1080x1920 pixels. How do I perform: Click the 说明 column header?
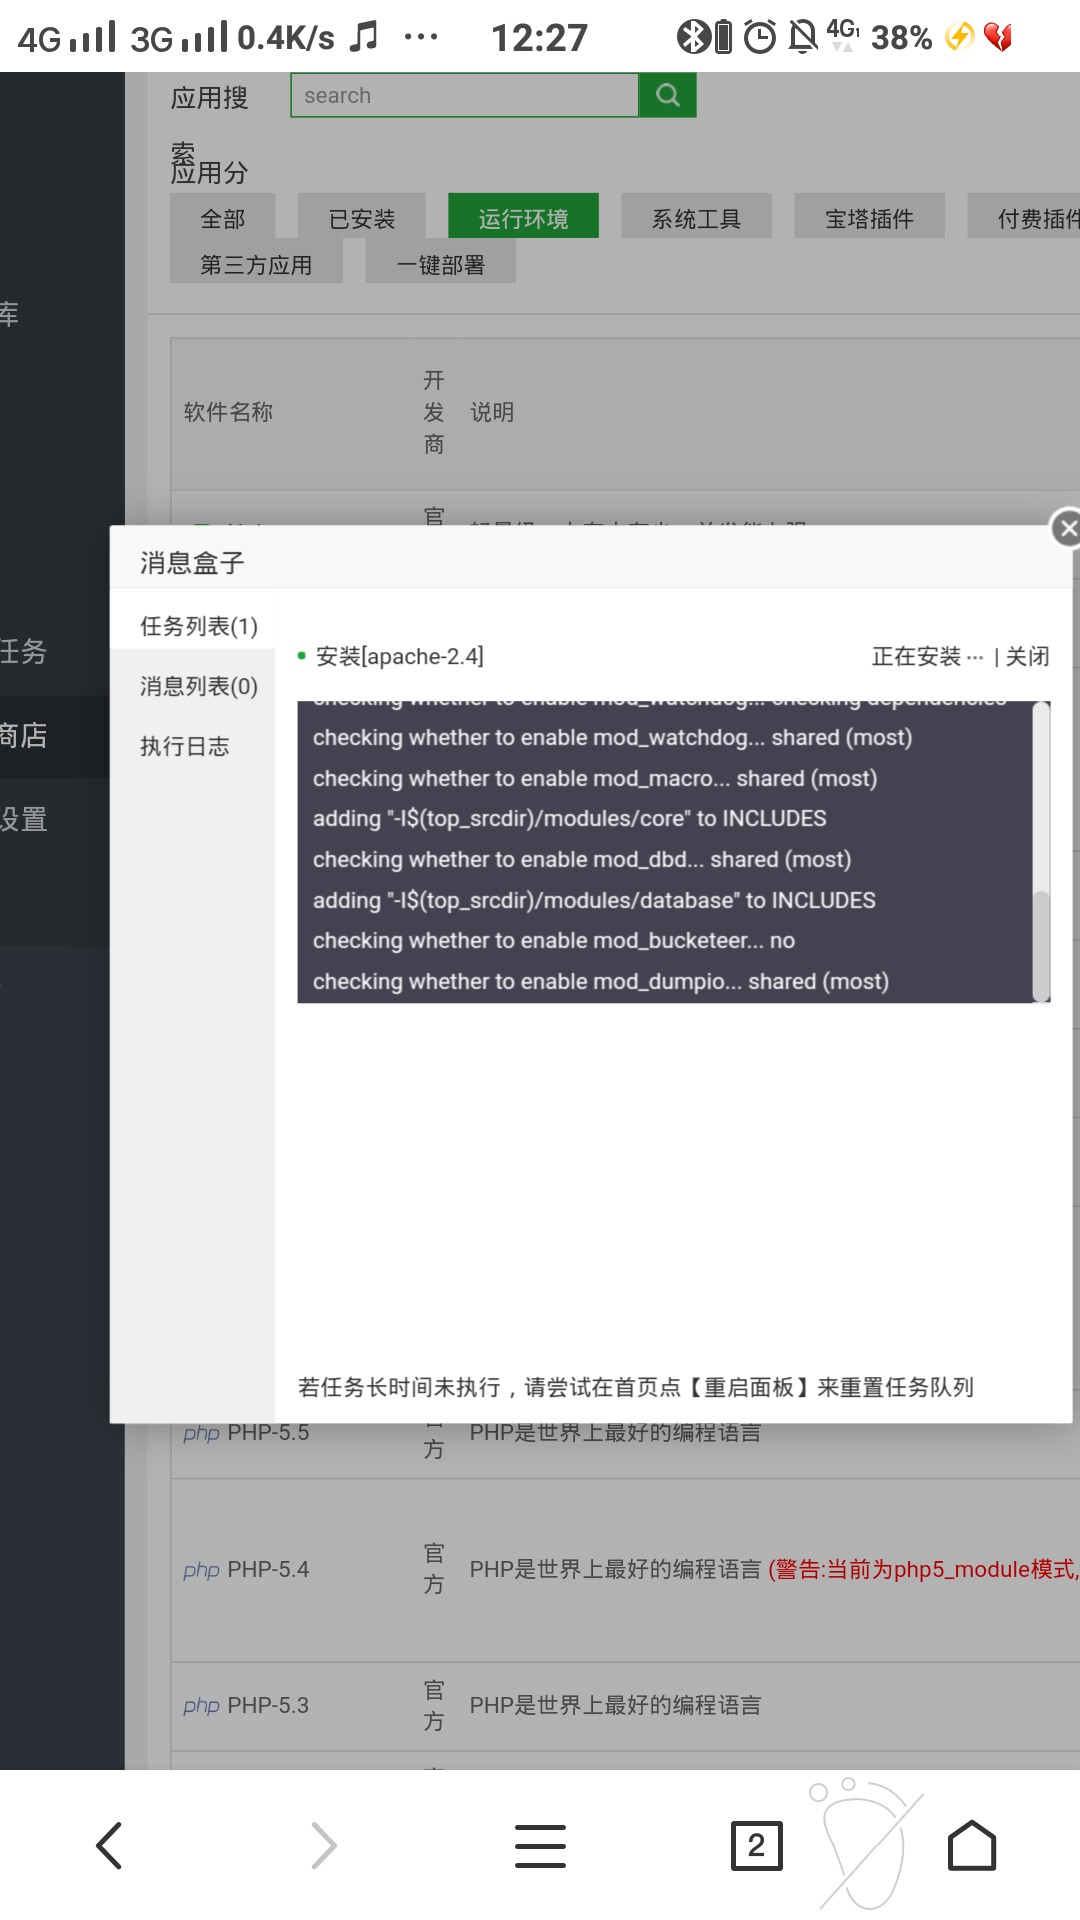(492, 412)
